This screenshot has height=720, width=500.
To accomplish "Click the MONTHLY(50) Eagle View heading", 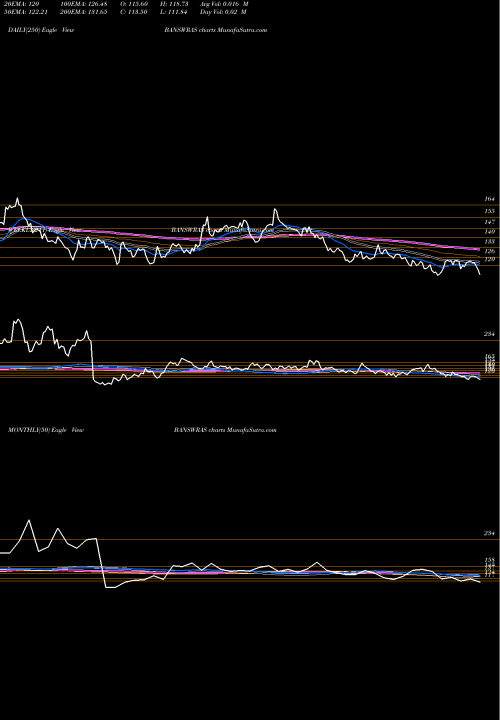I will click(x=46, y=430).
